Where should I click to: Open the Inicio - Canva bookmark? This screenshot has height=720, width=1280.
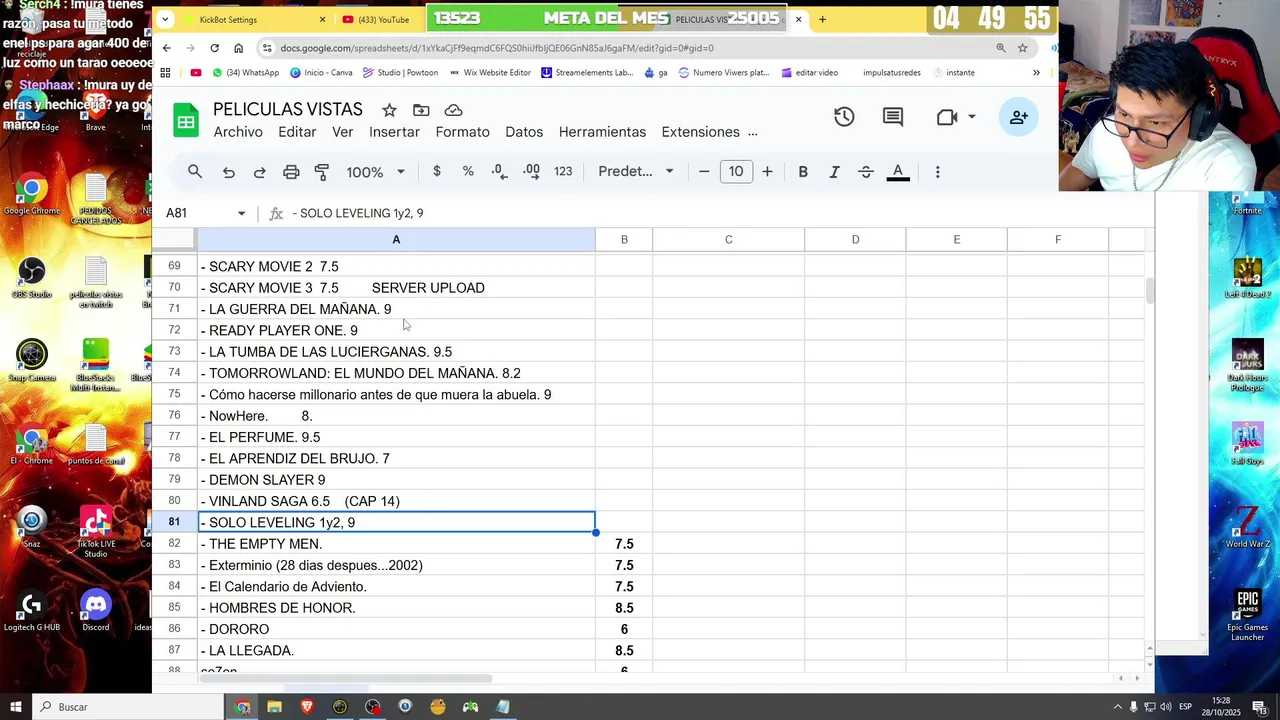pos(321,73)
